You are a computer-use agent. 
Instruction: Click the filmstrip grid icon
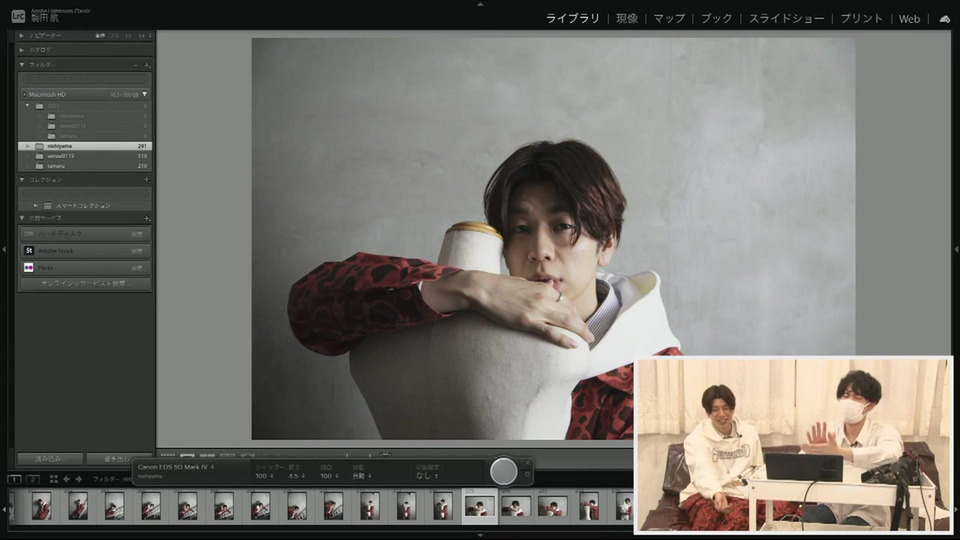click(x=53, y=479)
